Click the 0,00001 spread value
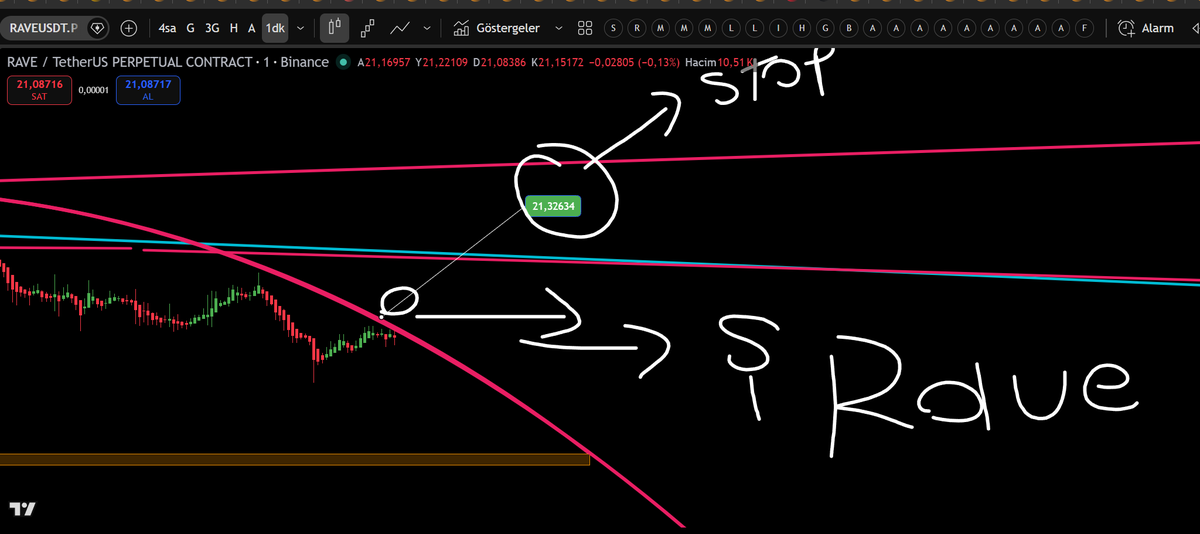Viewport: 1200px width, 534px height. click(x=94, y=90)
